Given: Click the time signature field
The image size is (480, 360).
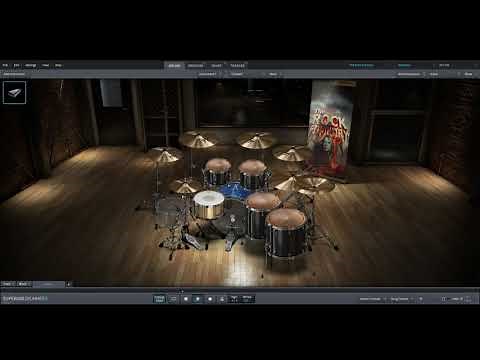Looking at the screenshot, I should 234,299.
